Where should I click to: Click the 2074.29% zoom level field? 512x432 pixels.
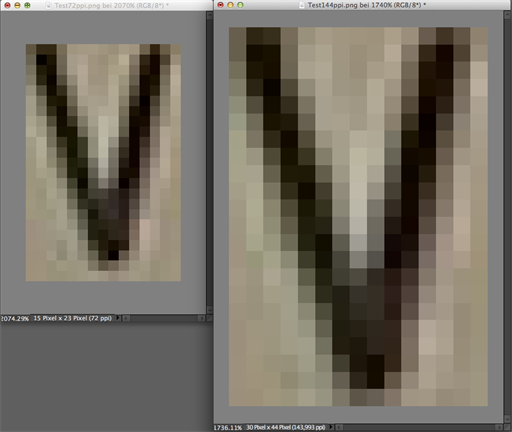[x=15, y=318]
